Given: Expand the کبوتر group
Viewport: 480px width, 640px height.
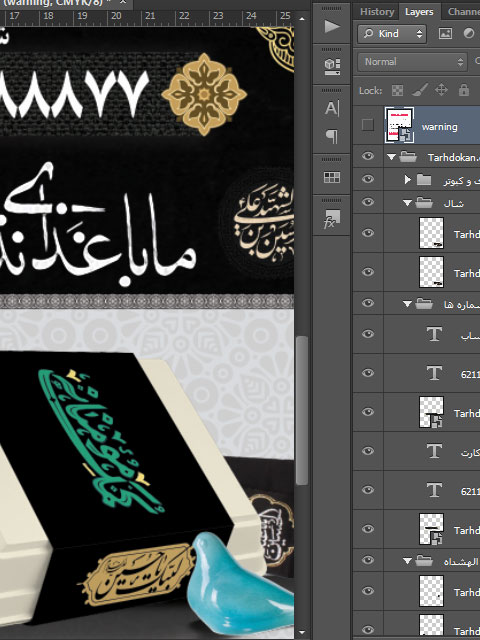Looking at the screenshot, I should 407,179.
